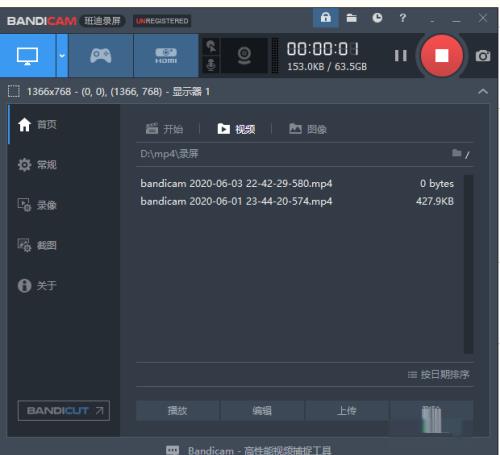Click the 播放 play button
This screenshot has height=455, width=500.
click(x=177, y=411)
